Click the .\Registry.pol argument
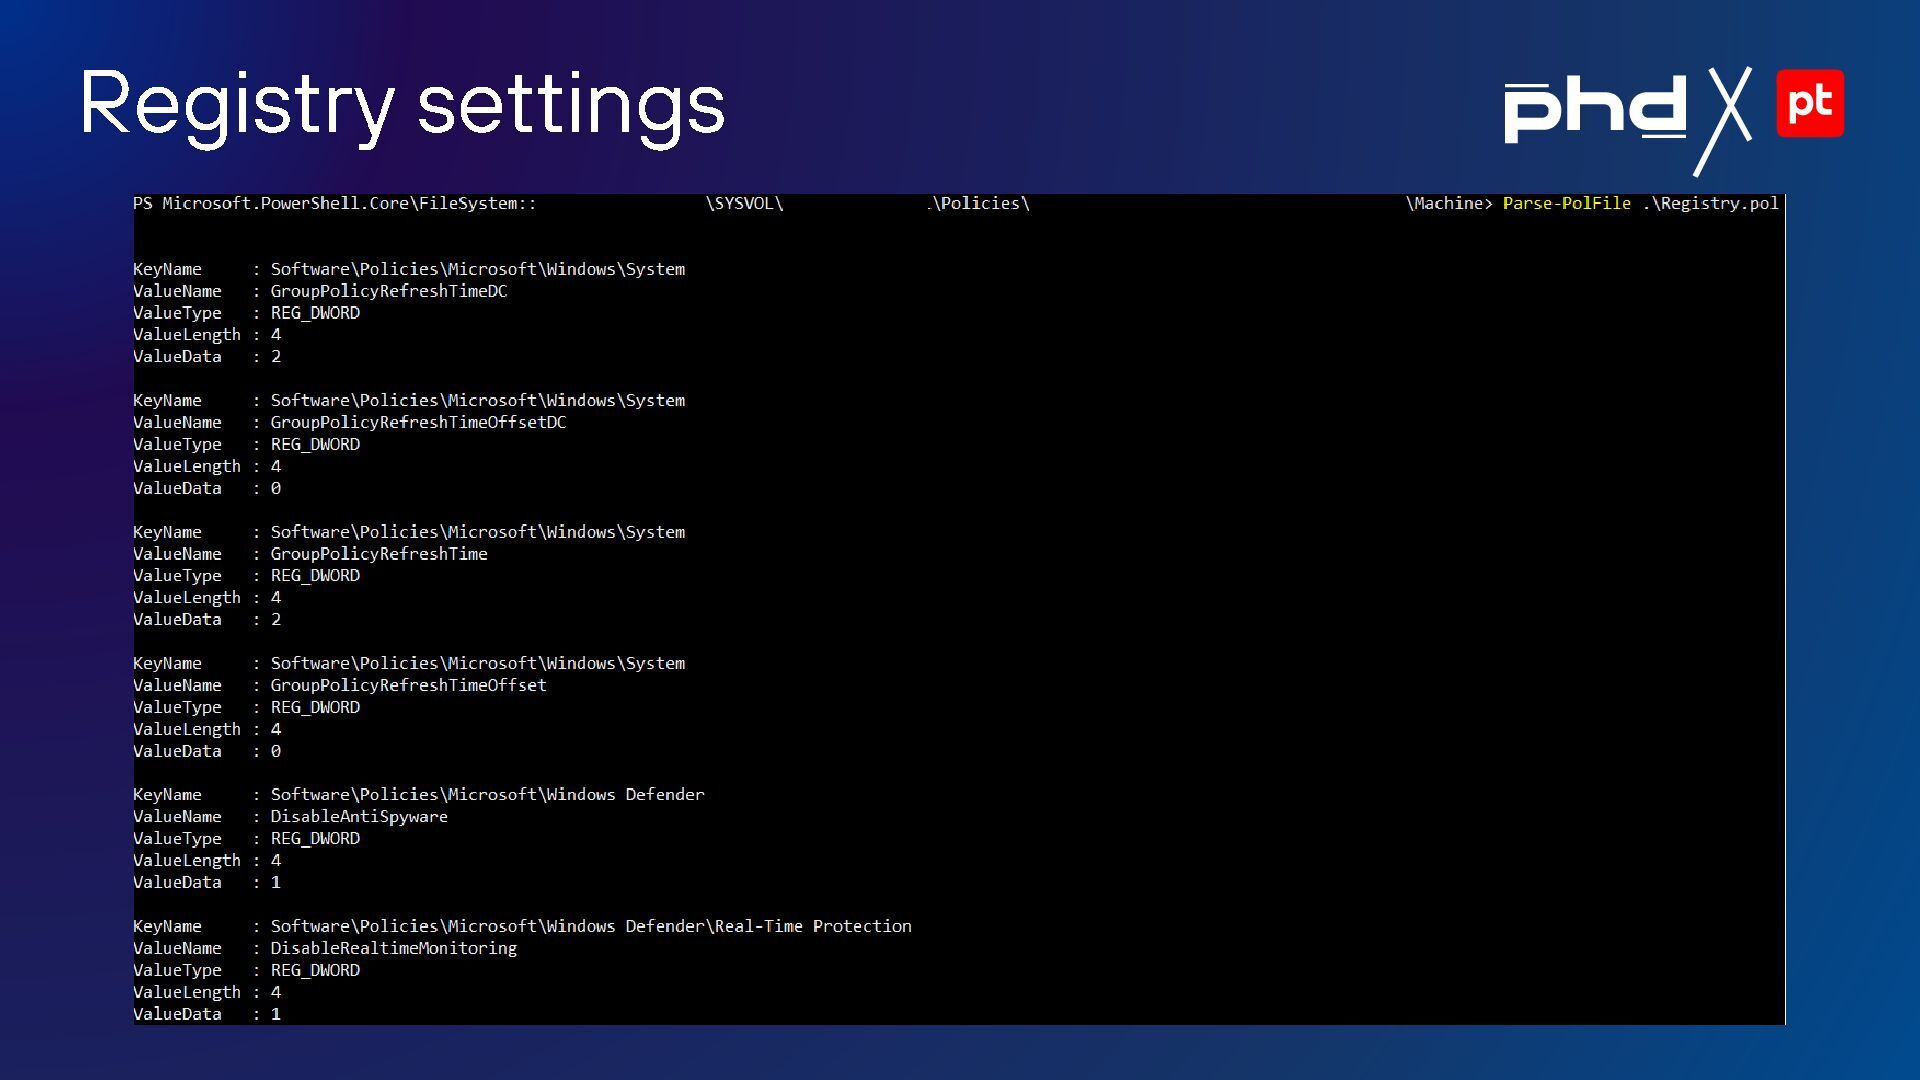 point(1710,204)
